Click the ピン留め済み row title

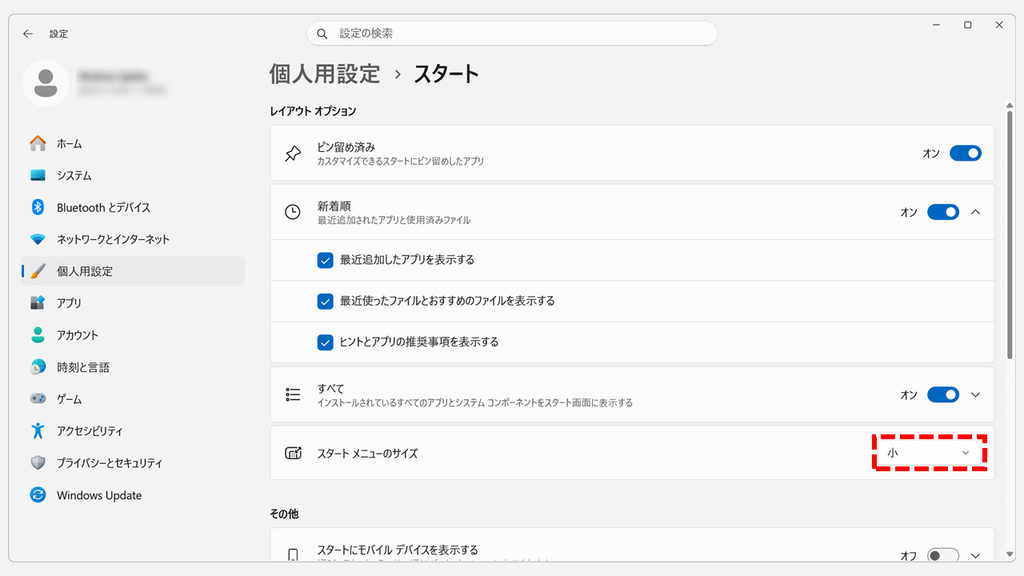pyautogui.click(x=346, y=147)
